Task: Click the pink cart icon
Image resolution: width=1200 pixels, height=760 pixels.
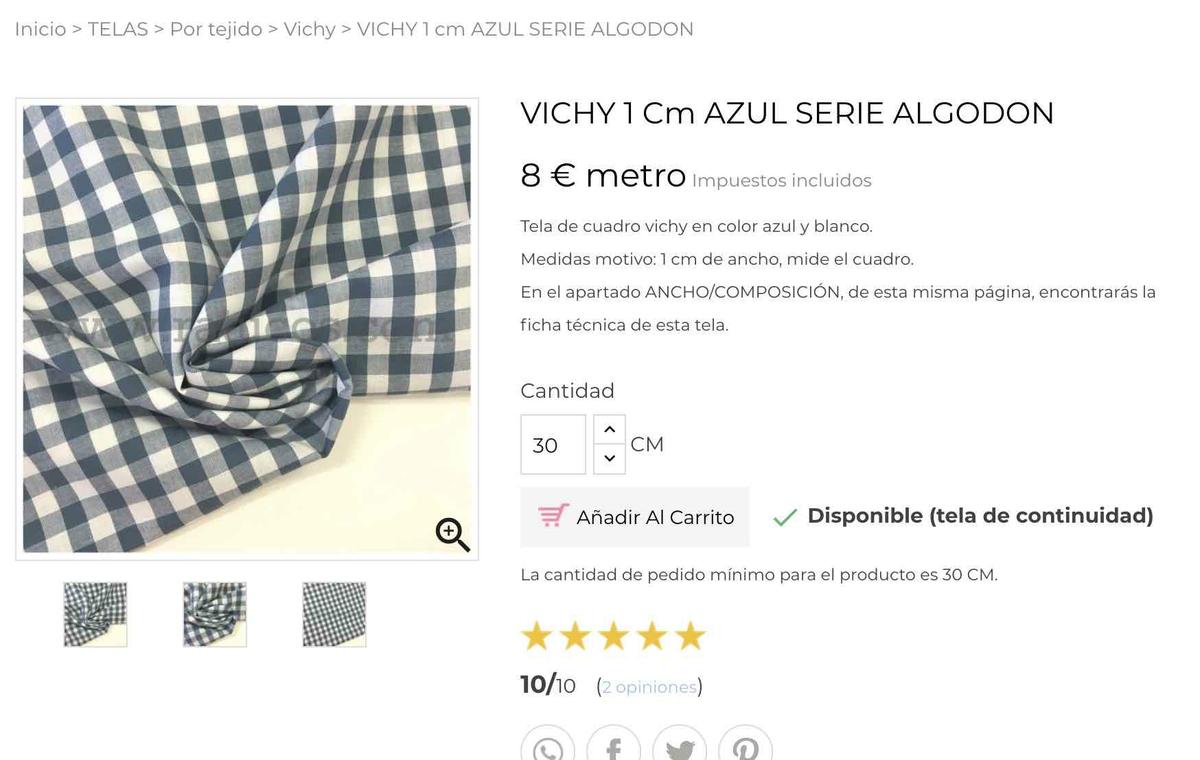Action: 553,516
